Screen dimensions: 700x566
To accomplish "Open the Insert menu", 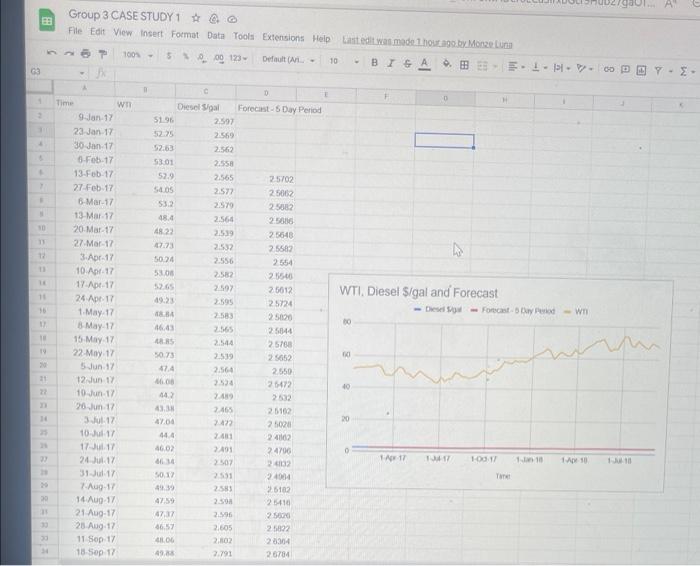I will 151,33.
